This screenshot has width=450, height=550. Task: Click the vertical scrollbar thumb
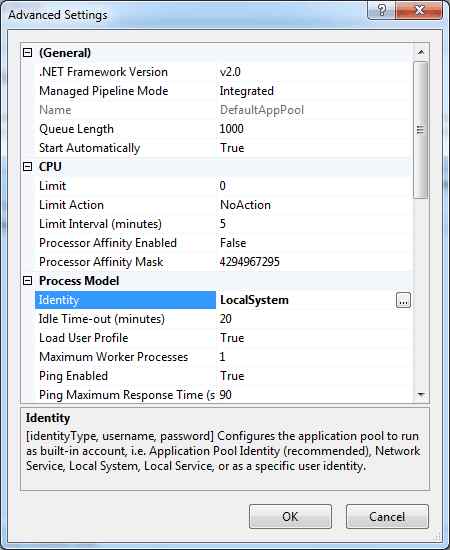[421, 130]
